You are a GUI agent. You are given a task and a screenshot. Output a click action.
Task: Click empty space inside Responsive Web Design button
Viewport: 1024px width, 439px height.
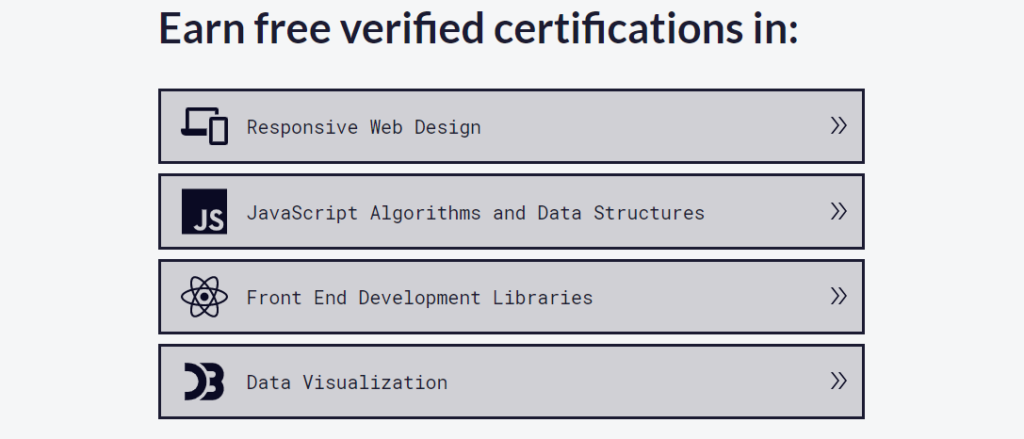click(650, 127)
